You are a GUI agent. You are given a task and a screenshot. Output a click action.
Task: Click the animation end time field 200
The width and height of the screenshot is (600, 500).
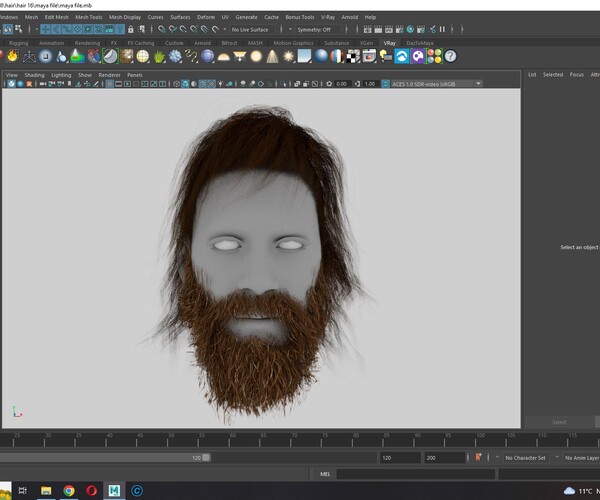pos(444,458)
